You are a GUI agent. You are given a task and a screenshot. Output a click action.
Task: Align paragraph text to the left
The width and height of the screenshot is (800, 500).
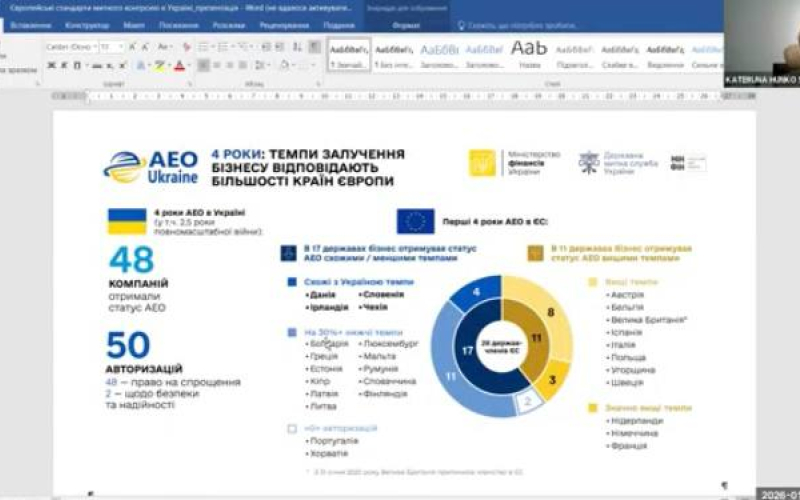click(x=203, y=66)
